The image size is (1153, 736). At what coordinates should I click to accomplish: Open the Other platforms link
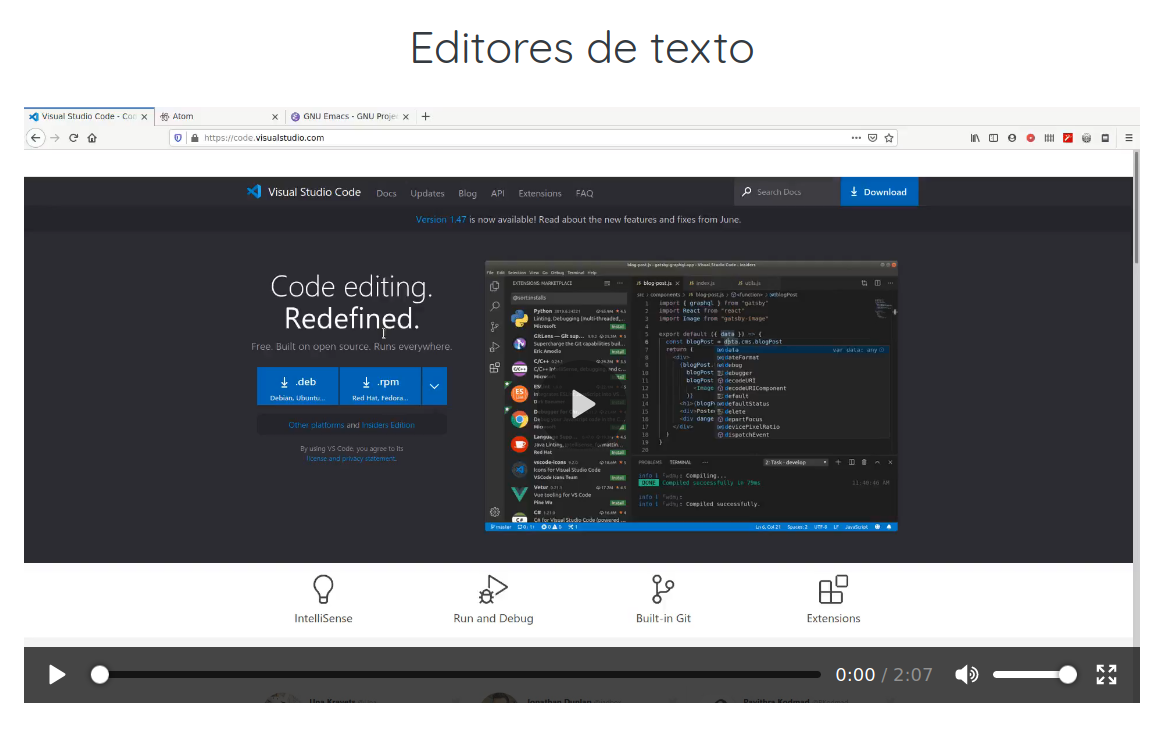pyautogui.click(x=316, y=425)
